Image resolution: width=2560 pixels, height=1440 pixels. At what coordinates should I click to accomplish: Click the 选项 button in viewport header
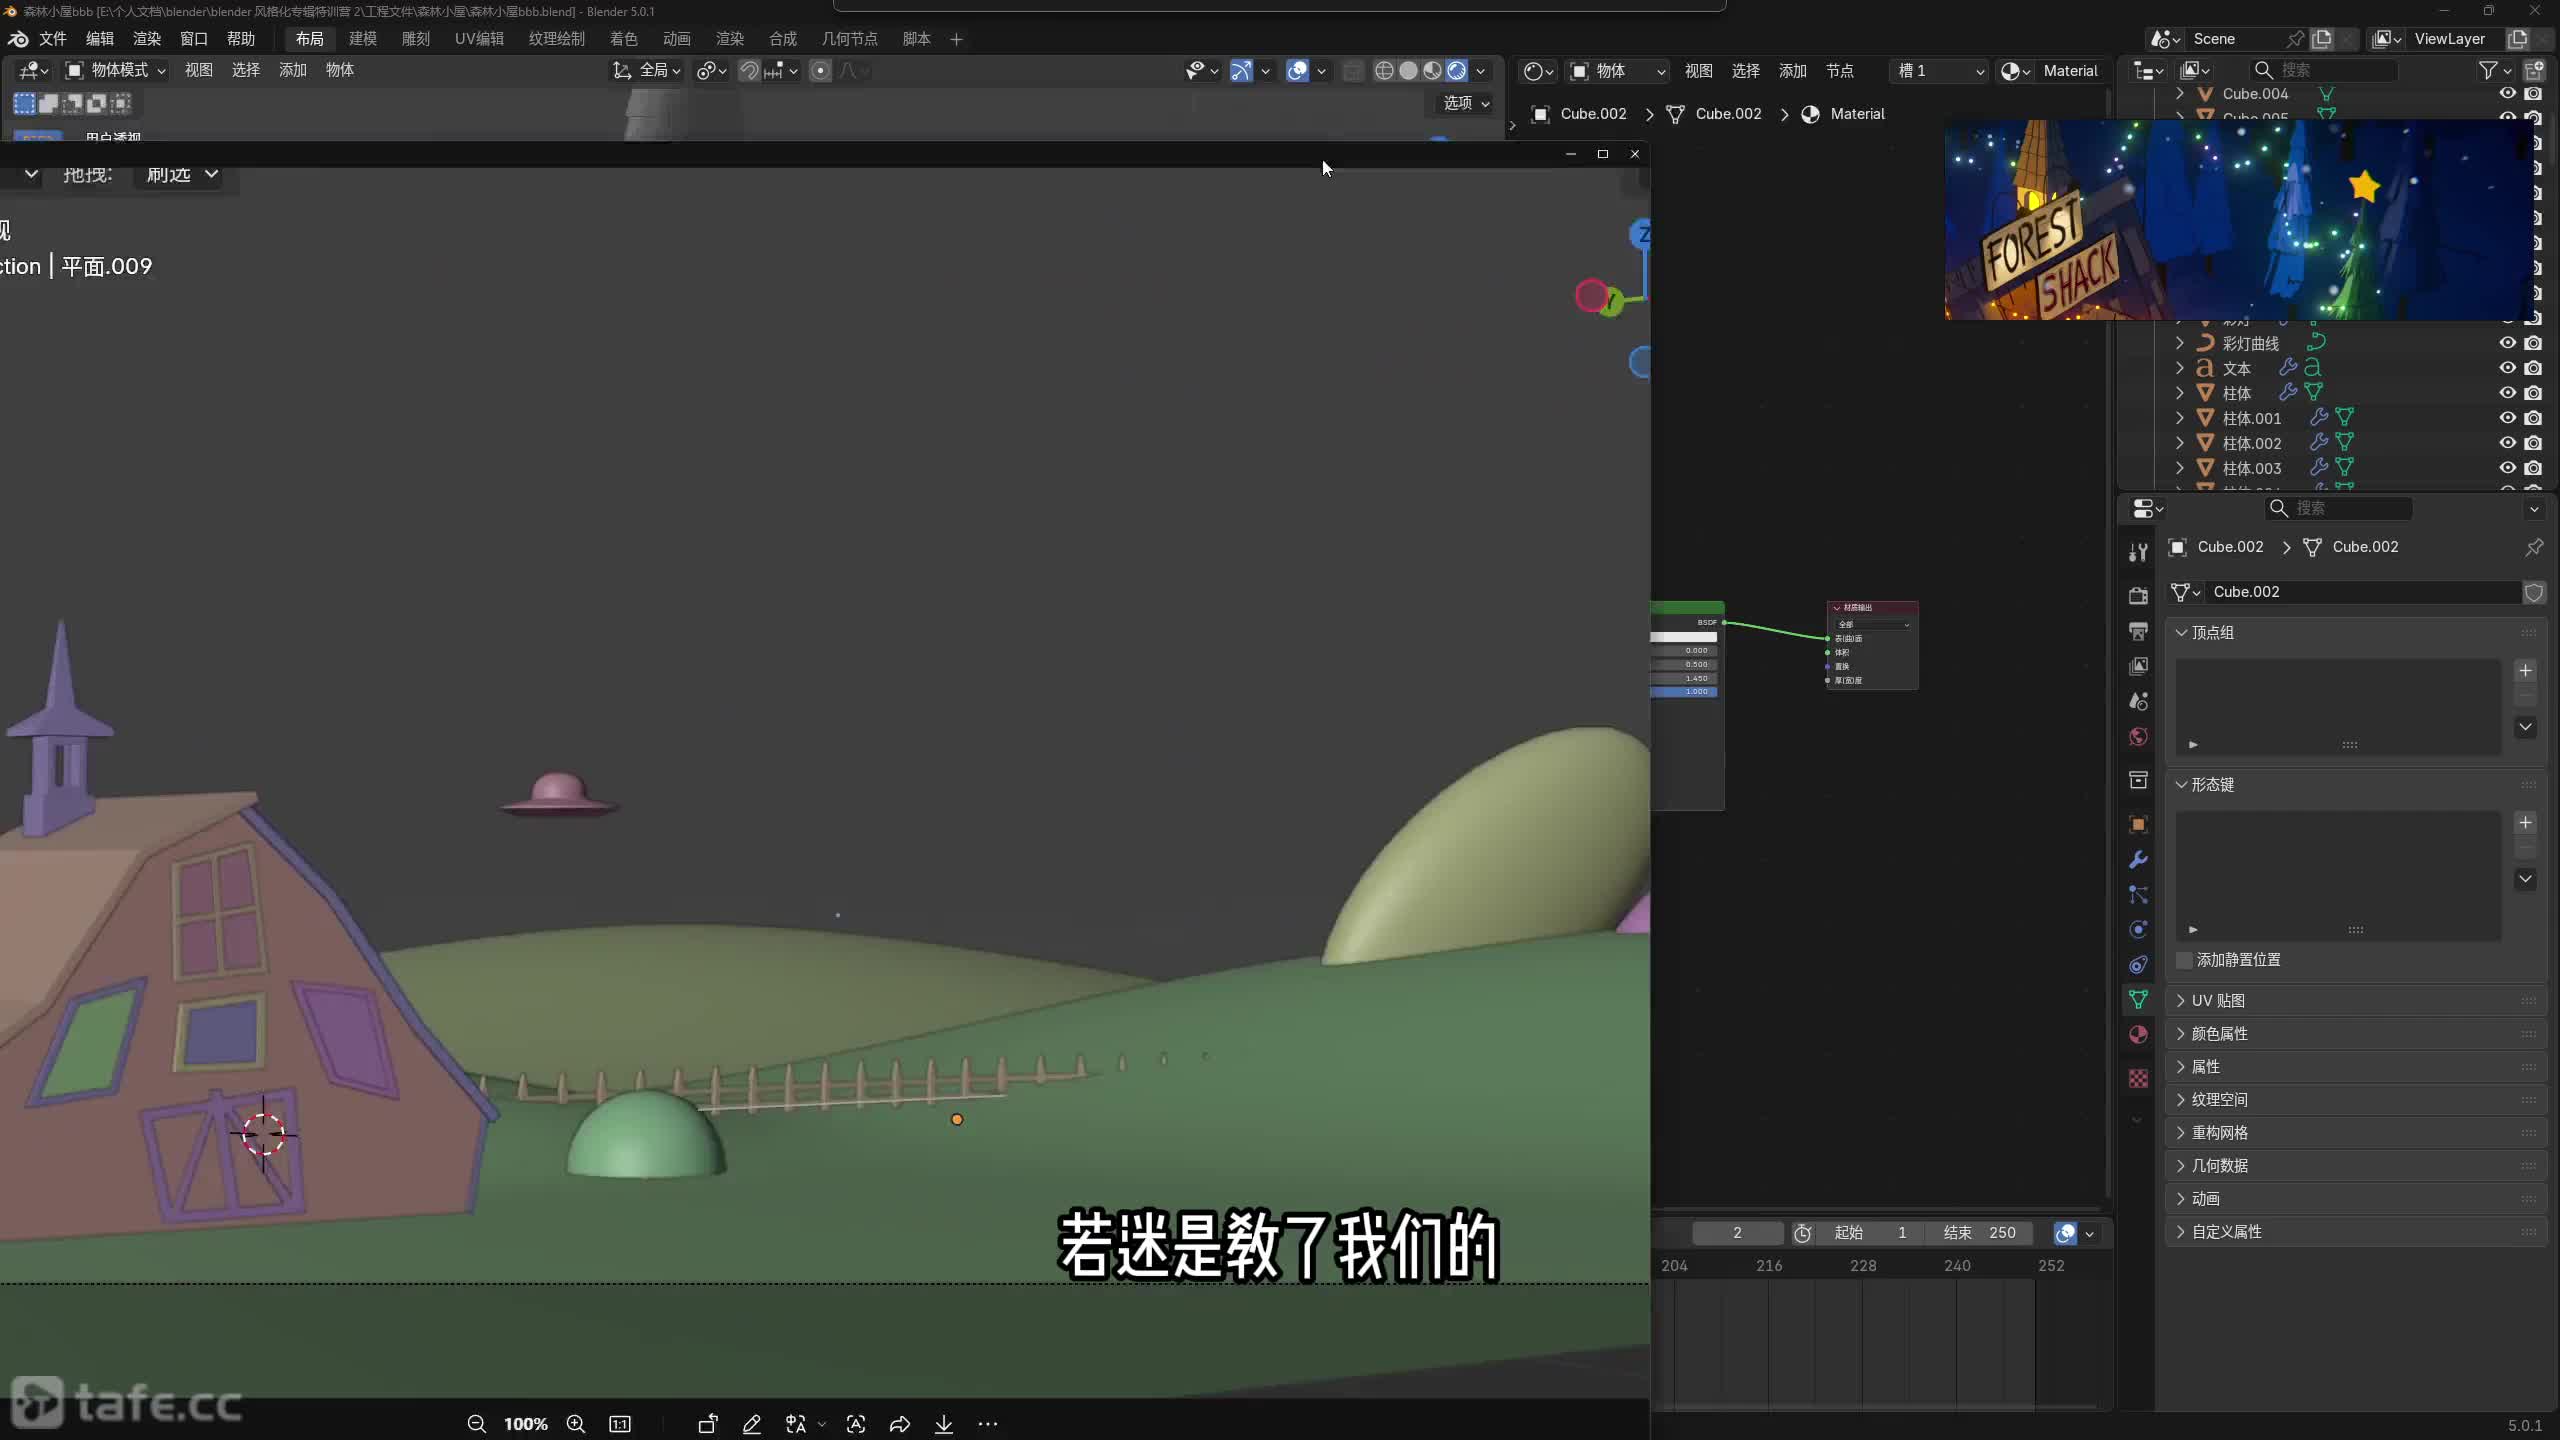point(1466,103)
